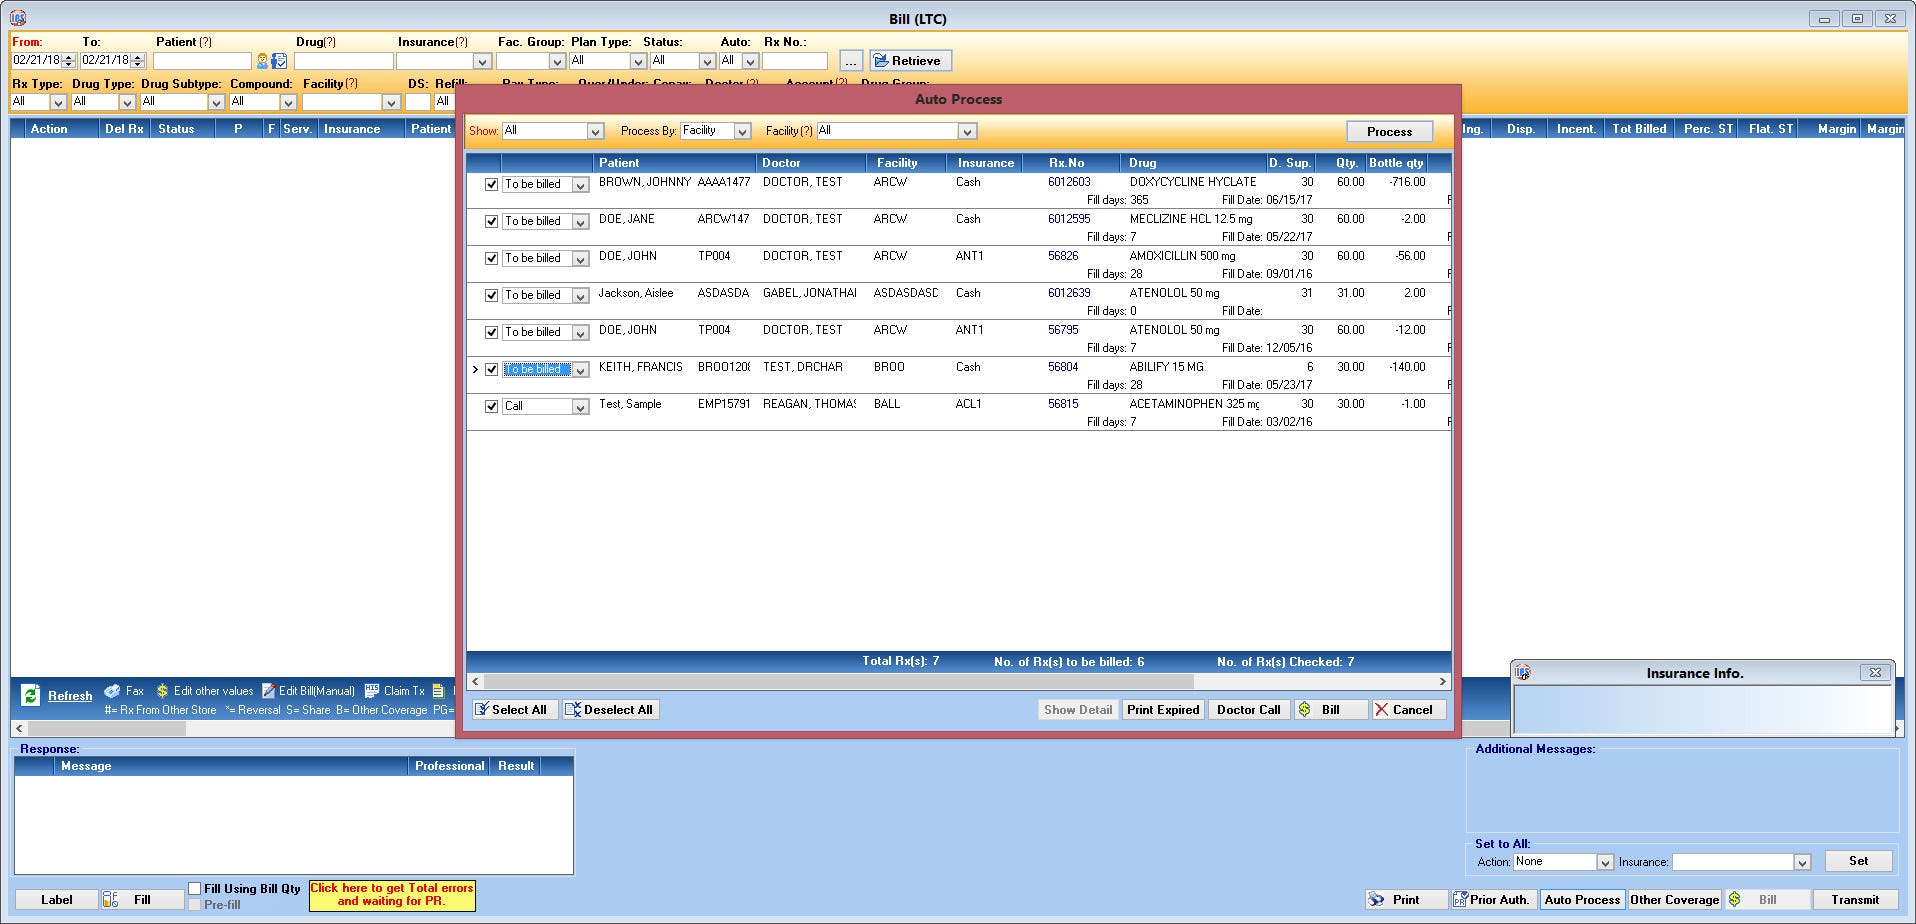This screenshot has width=1916, height=924.
Task: Open the Call action dropdown for Test, Sample
Action: tap(581, 406)
